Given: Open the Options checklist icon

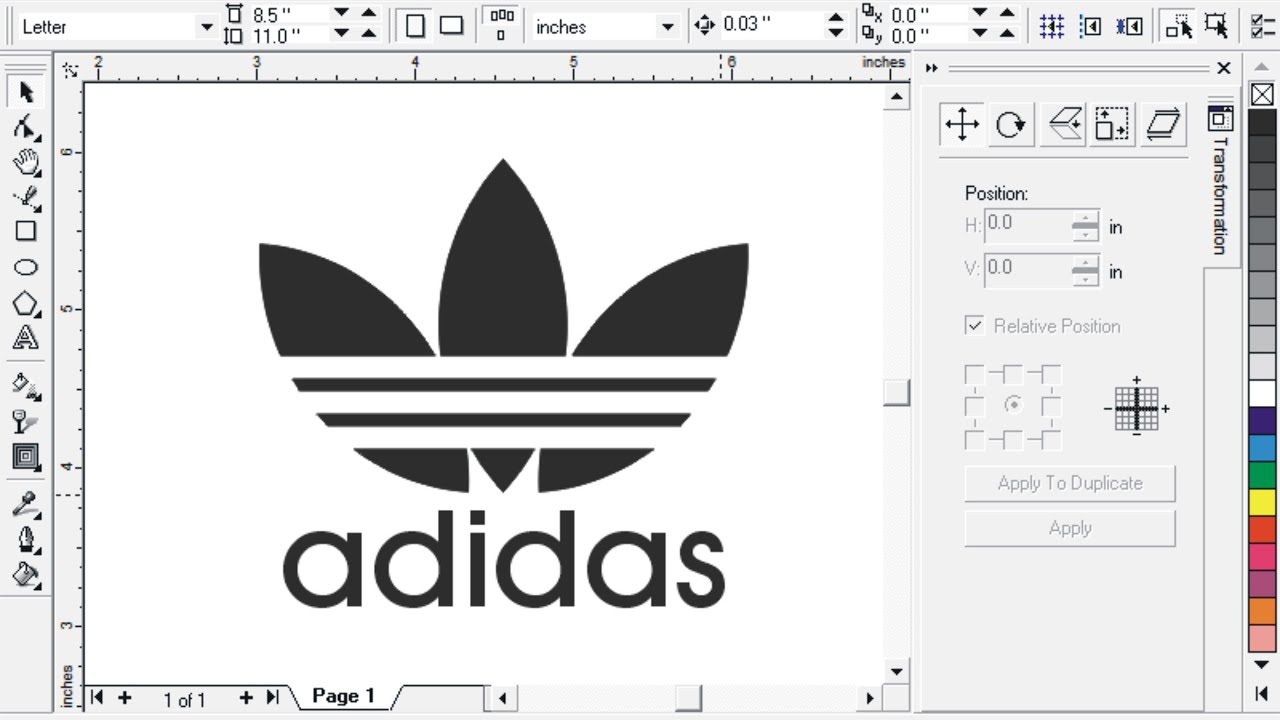Looking at the screenshot, I should point(1263,26).
